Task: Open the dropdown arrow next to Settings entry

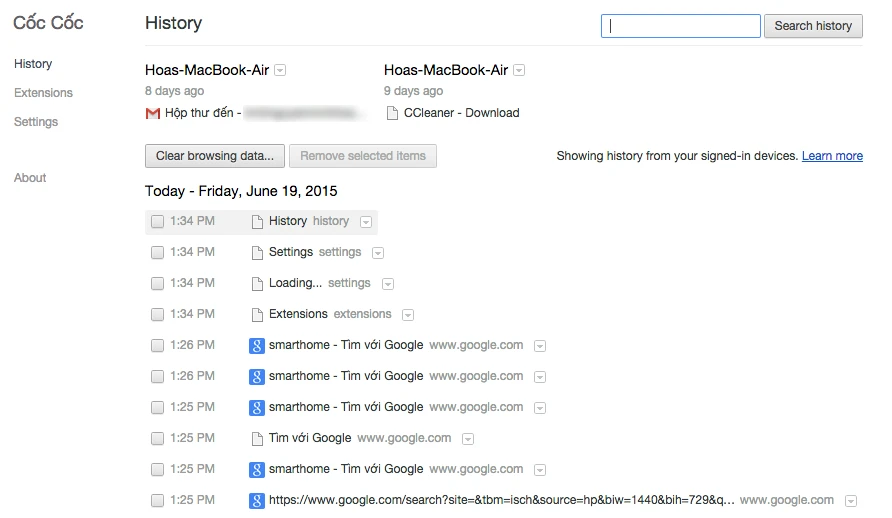Action: click(x=378, y=253)
